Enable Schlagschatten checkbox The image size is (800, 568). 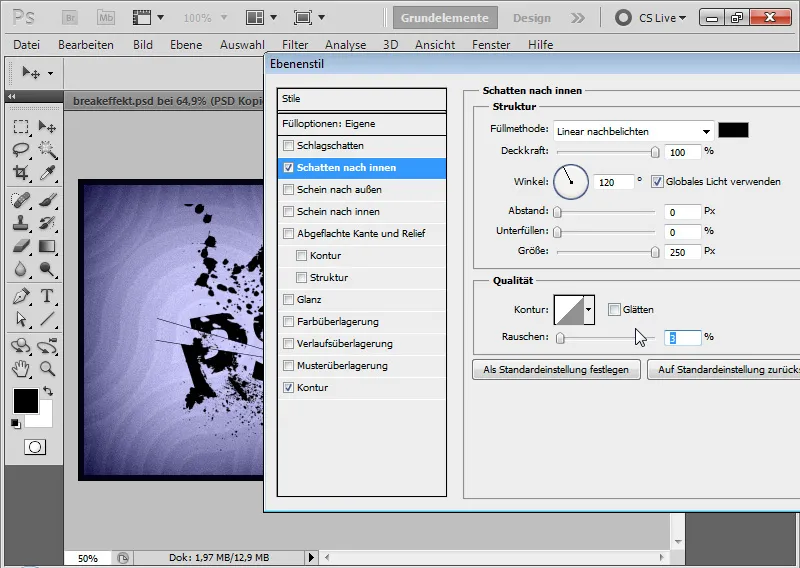click(289, 145)
